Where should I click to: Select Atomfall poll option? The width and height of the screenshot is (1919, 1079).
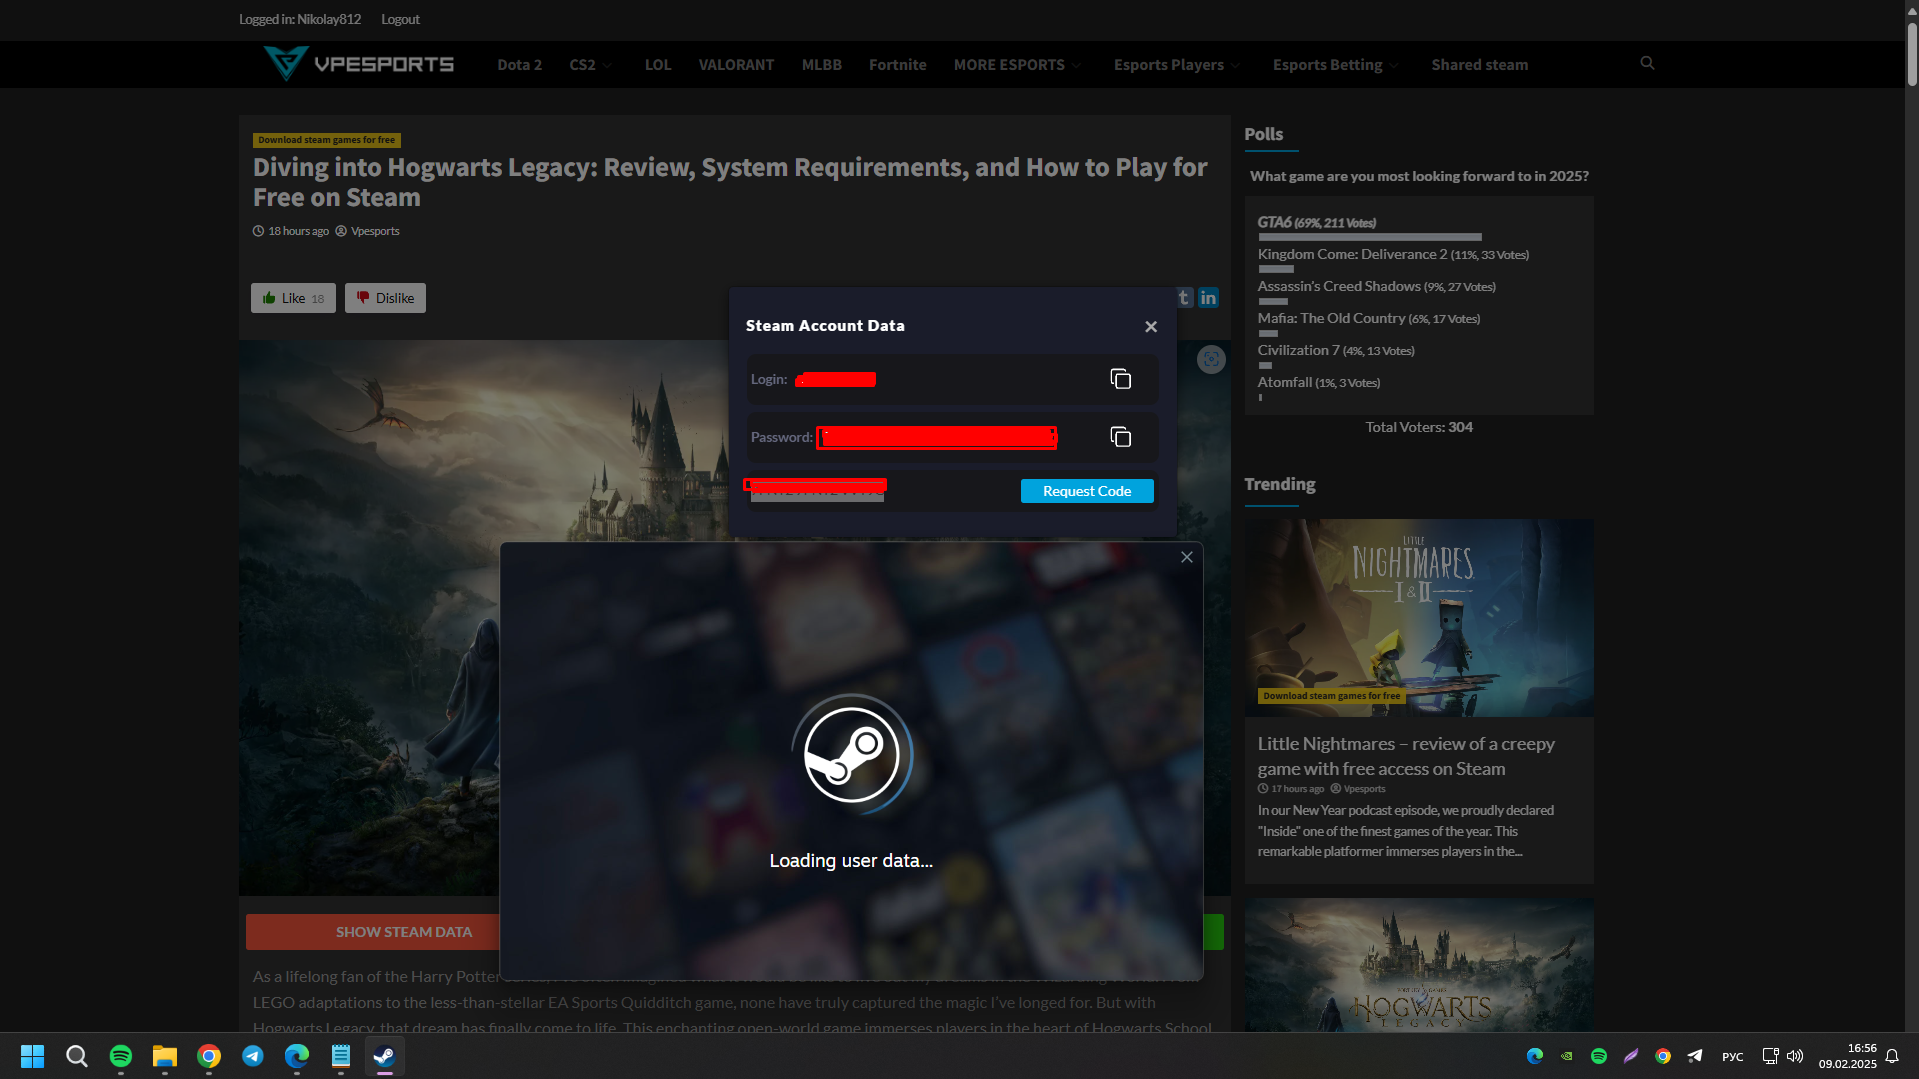(x=1318, y=383)
